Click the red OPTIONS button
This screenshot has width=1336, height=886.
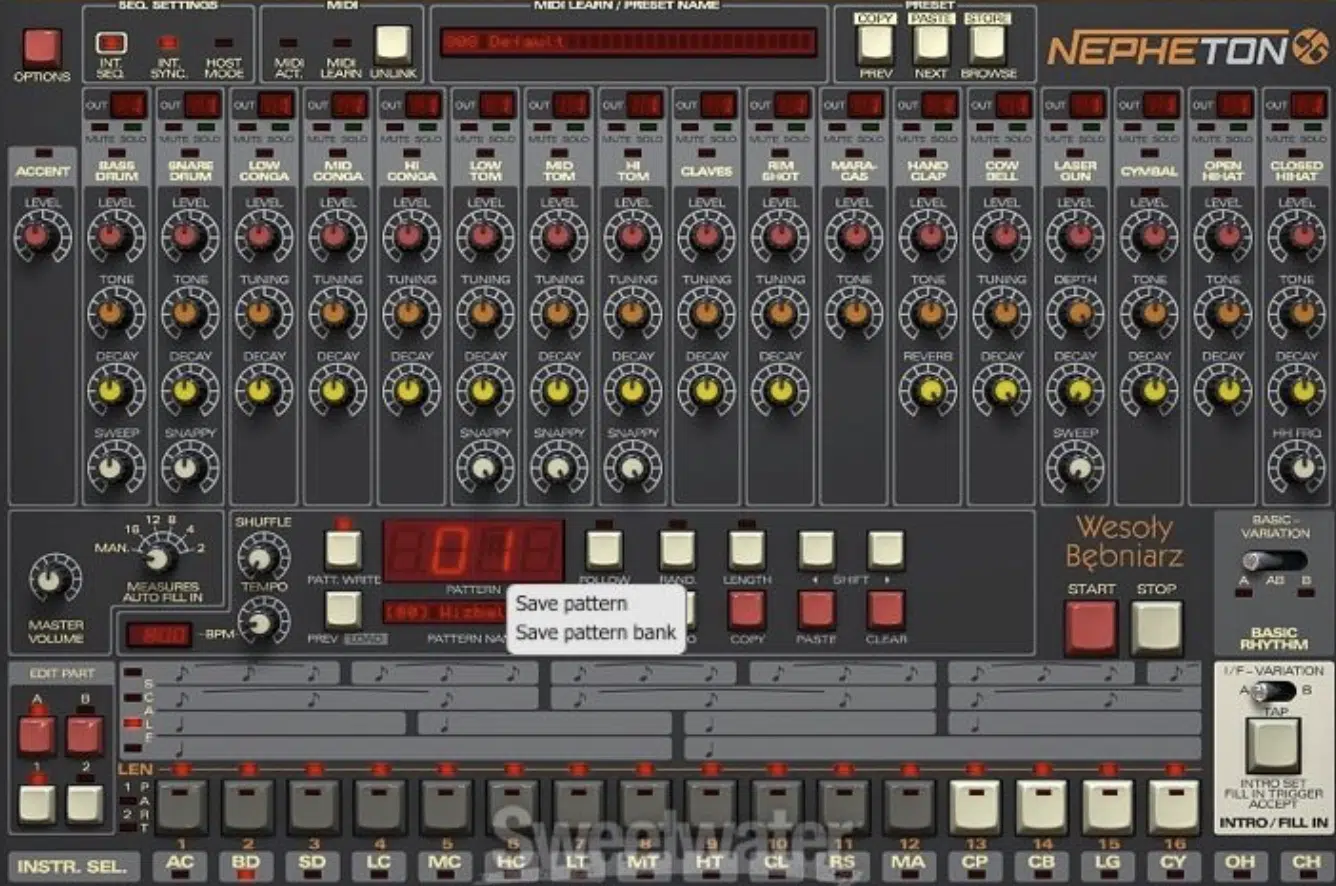[x=42, y=47]
